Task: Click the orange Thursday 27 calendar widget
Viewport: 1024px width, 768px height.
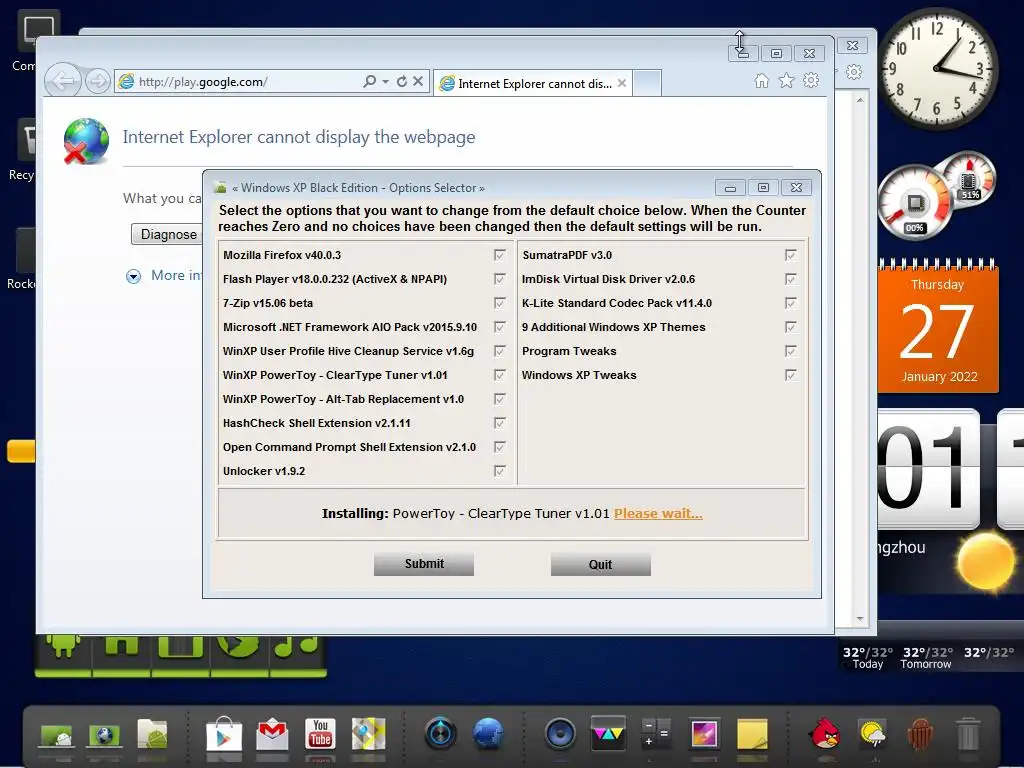Action: [x=938, y=327]
